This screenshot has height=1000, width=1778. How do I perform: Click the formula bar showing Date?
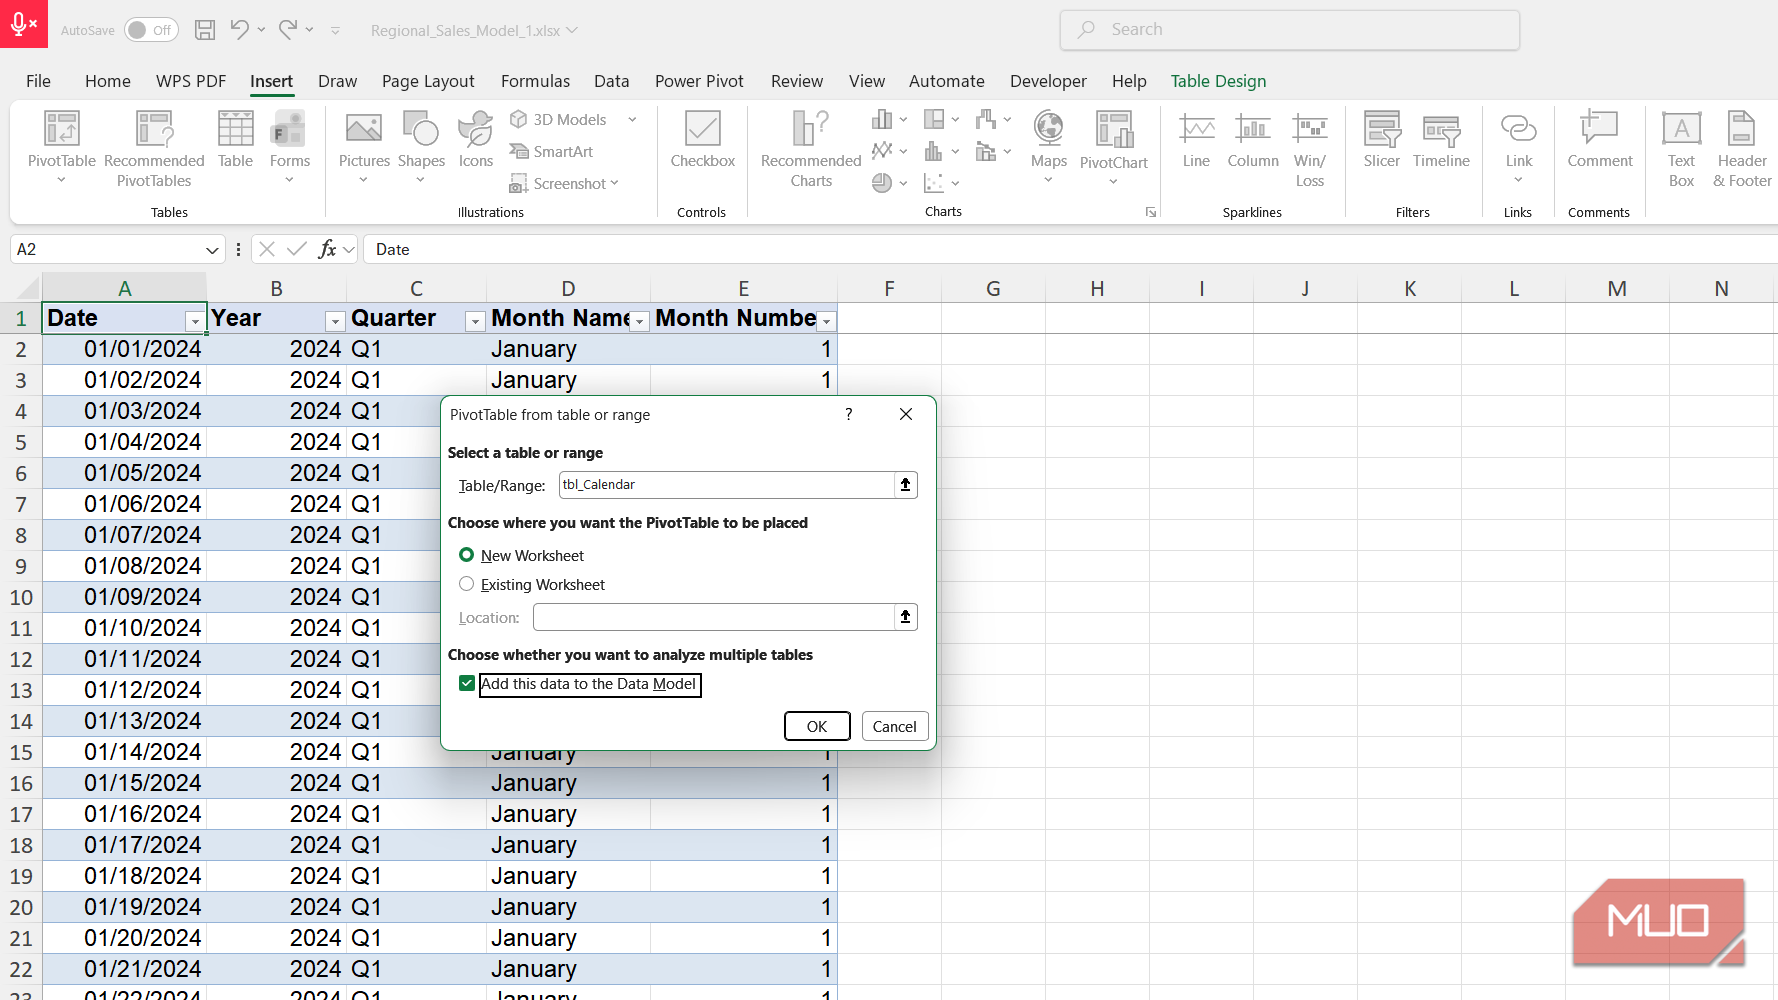[x=1070, y=249]
